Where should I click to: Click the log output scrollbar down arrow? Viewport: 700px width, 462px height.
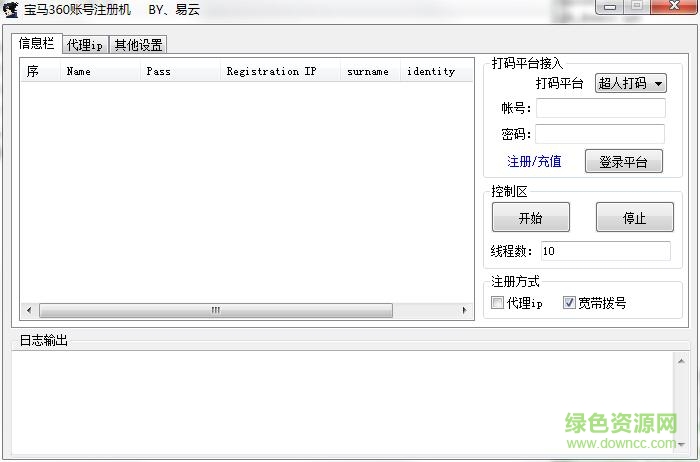coord(681,444)
